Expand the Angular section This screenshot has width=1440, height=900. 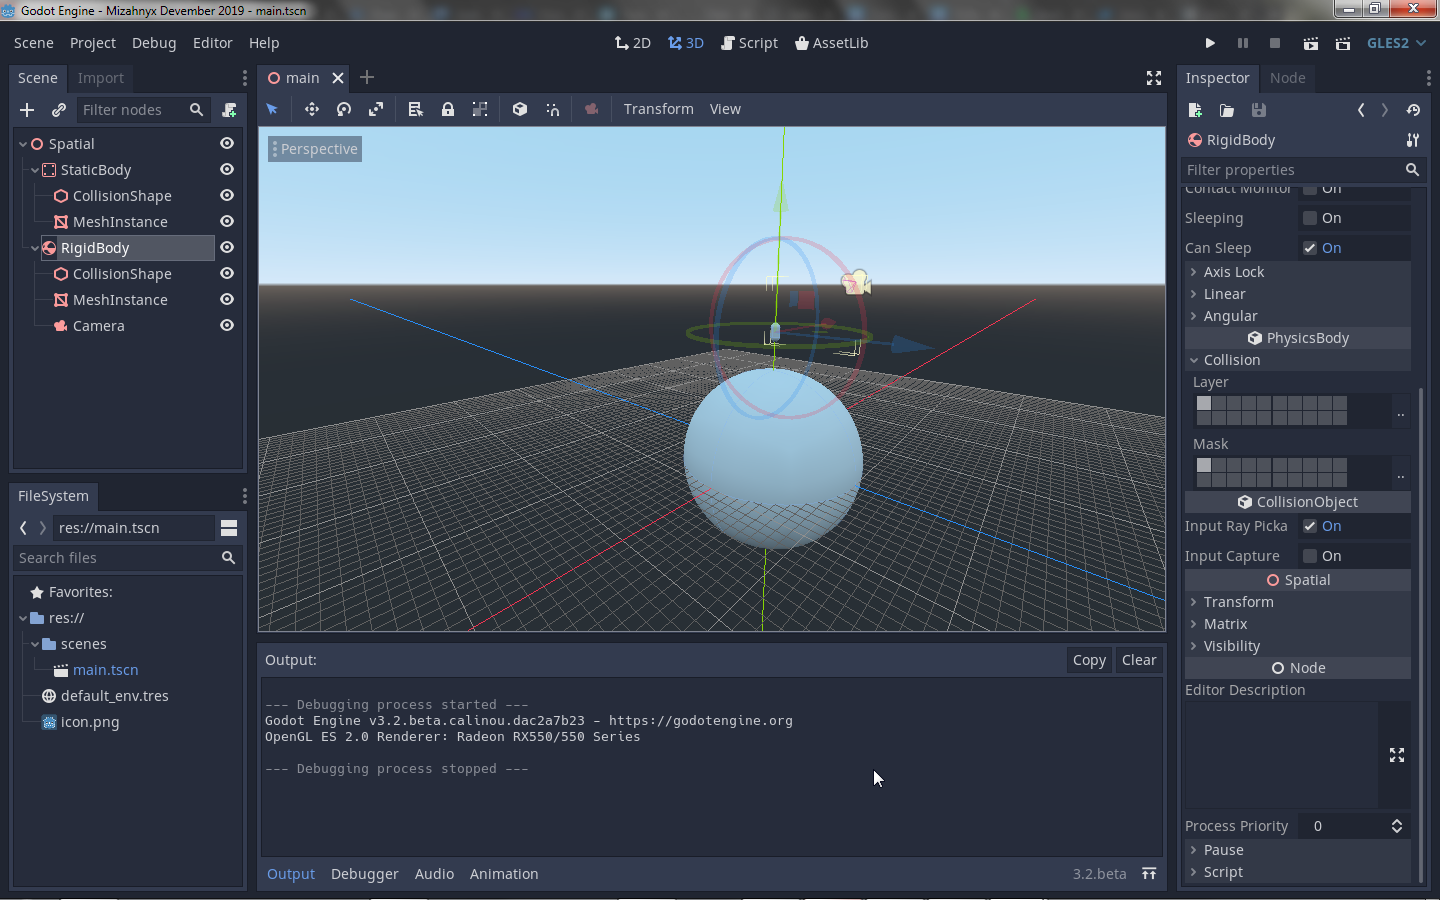(1298, 316)
